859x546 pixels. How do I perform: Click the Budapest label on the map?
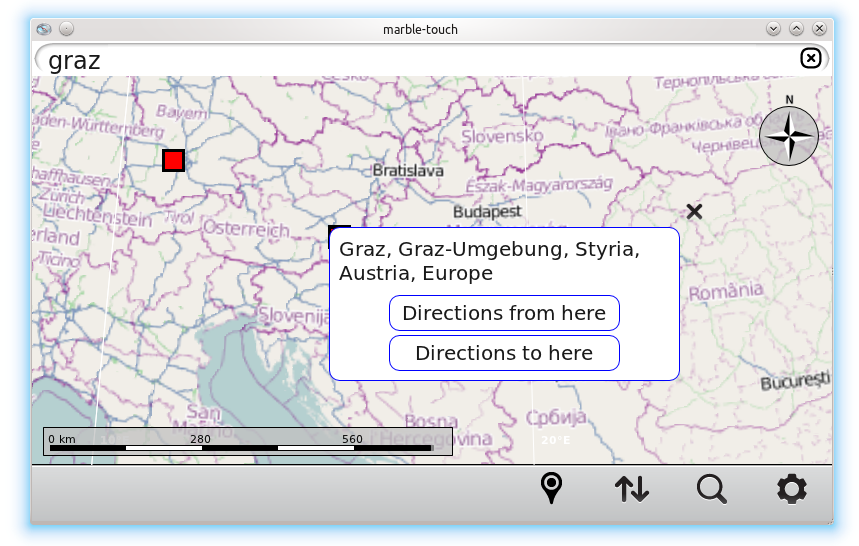click(487, 212)
